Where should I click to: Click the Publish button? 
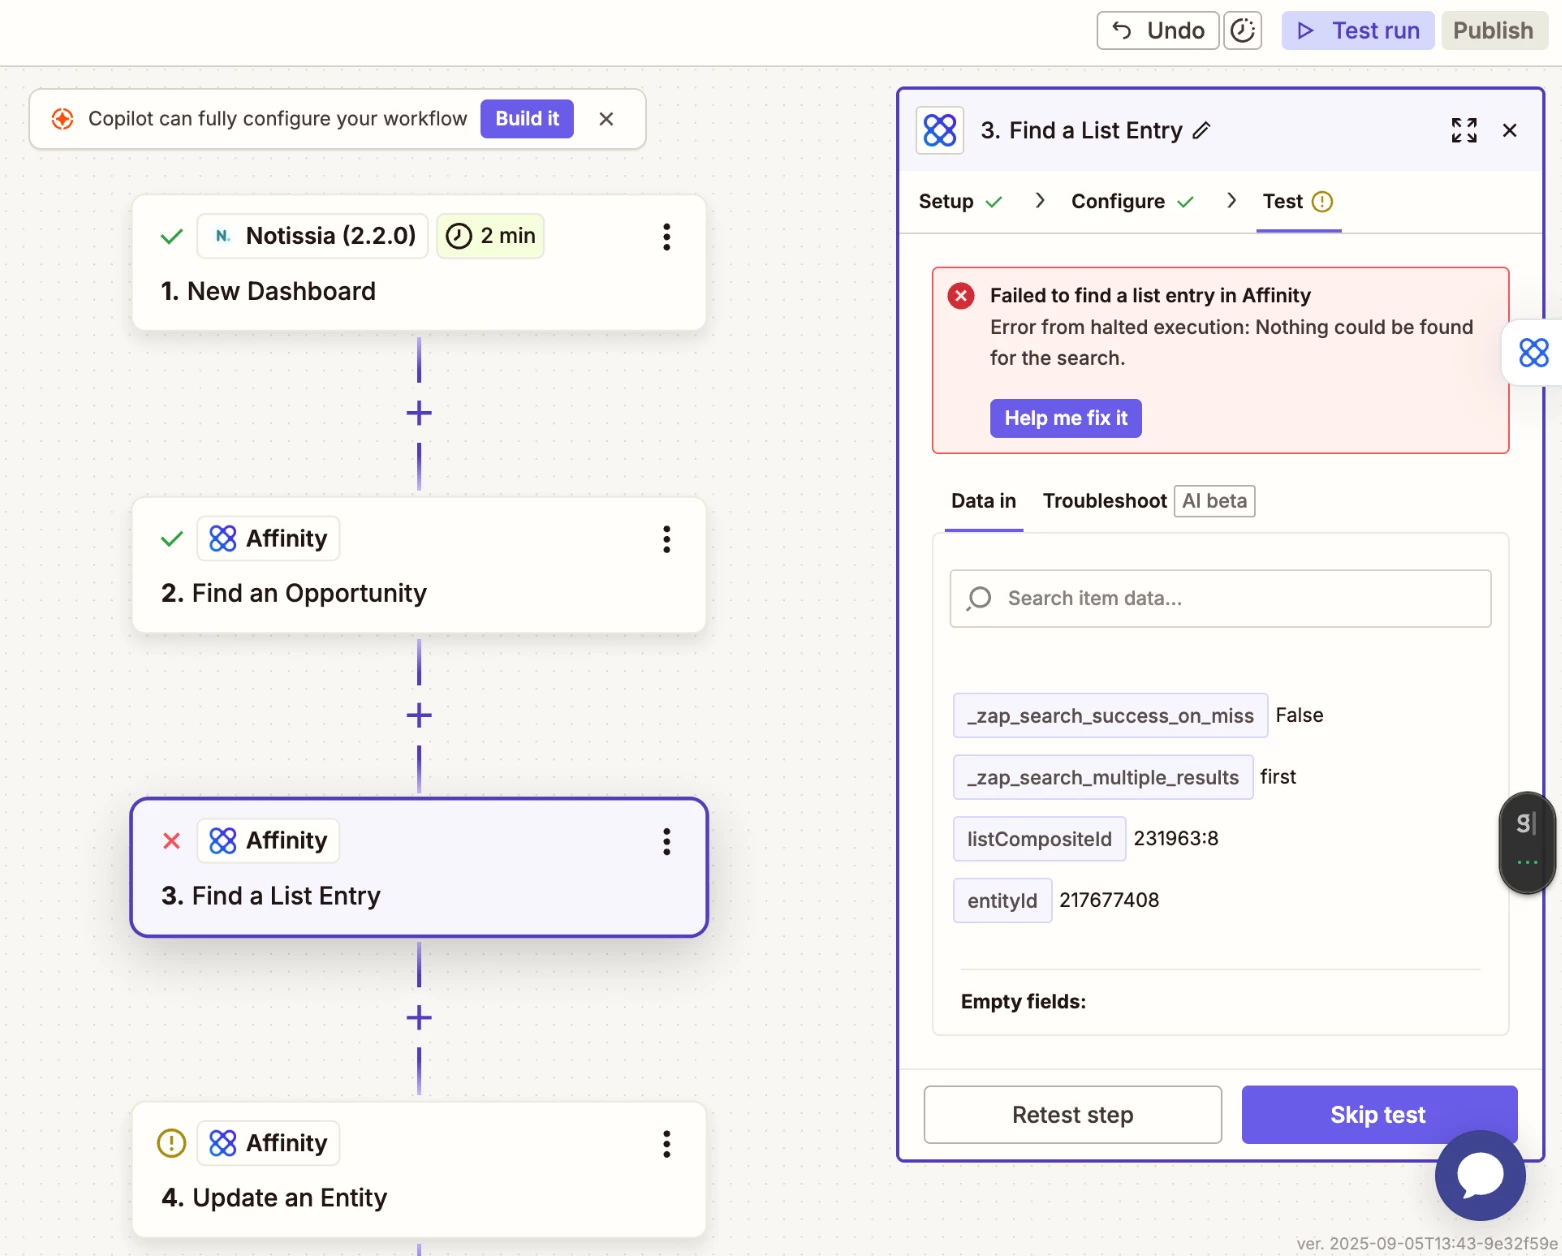pos(1494,30)
